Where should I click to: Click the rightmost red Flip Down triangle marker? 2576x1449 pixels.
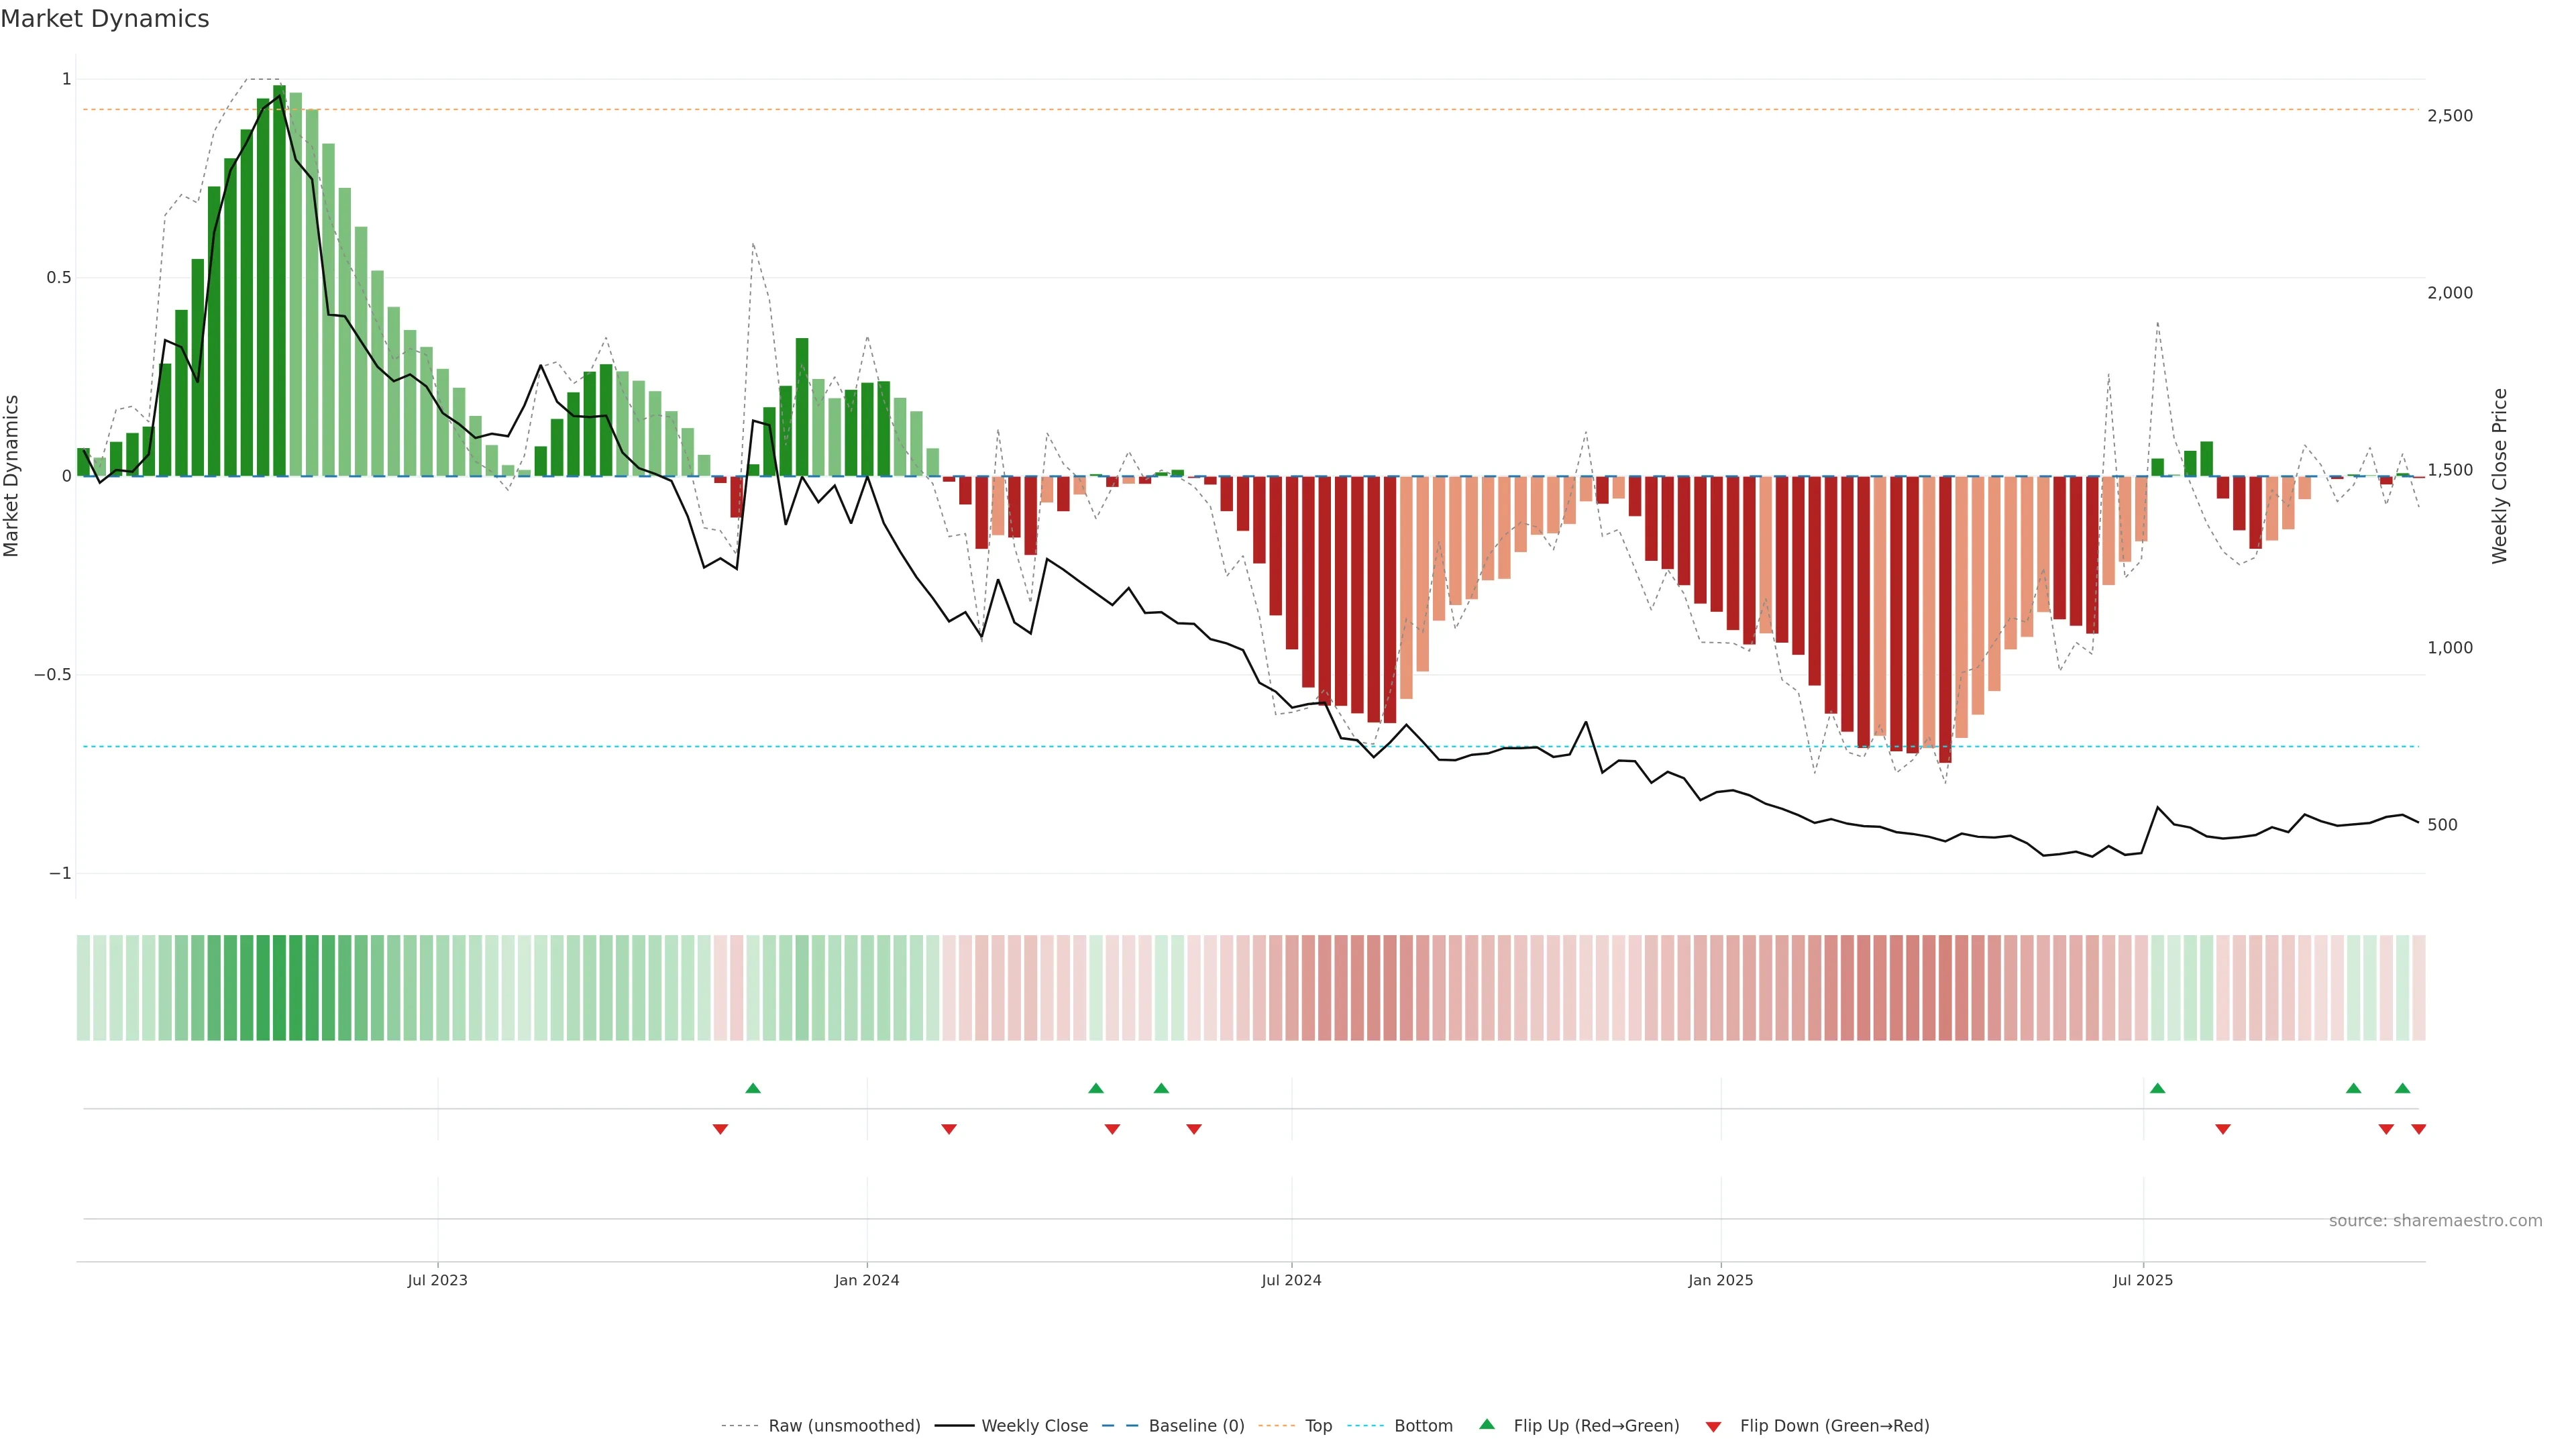[2418, 1129]
